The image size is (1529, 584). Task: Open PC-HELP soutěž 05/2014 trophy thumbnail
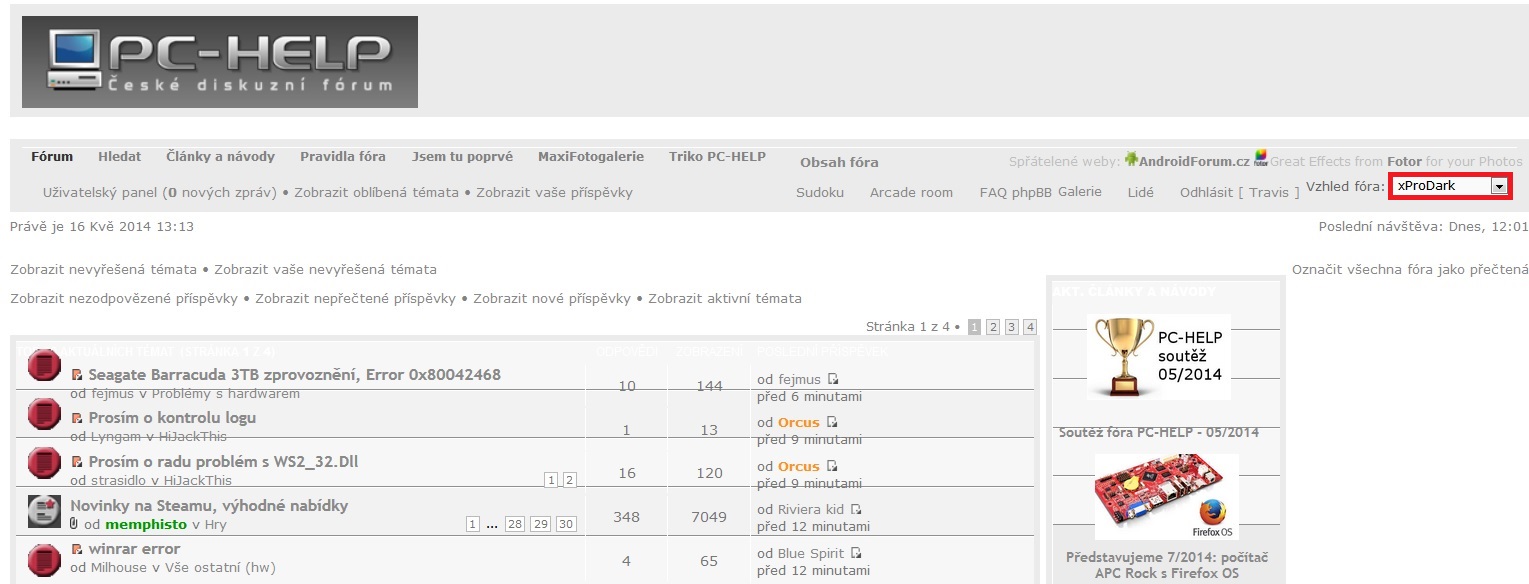(1159, 356)
